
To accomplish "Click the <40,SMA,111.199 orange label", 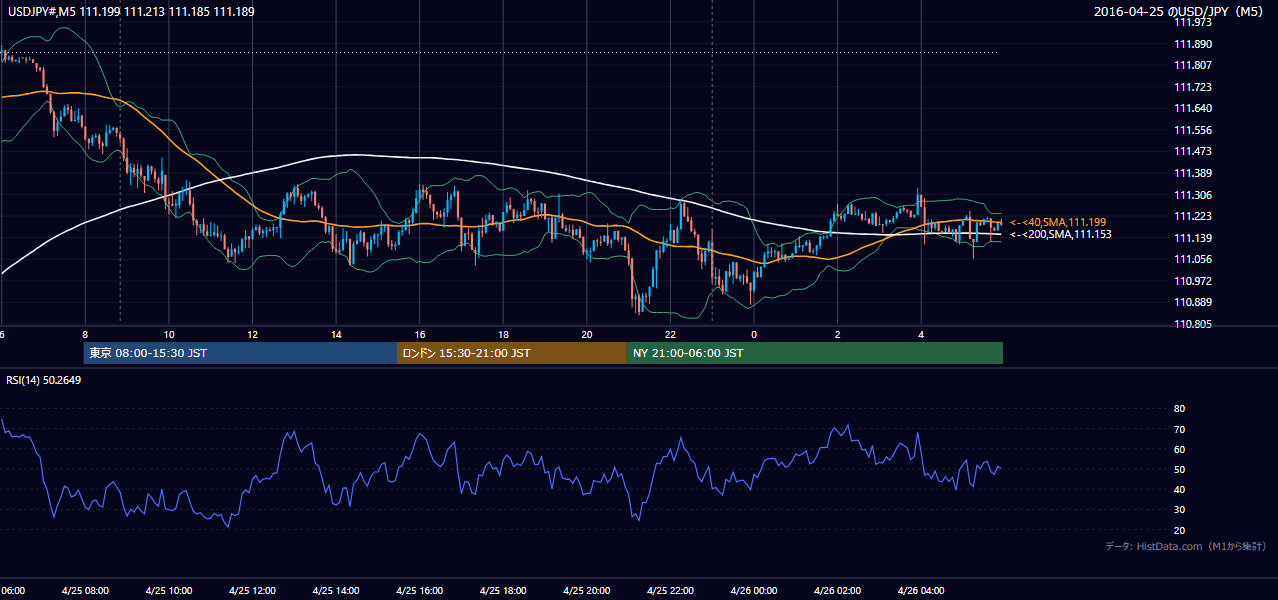I will tap(1058, 222).
